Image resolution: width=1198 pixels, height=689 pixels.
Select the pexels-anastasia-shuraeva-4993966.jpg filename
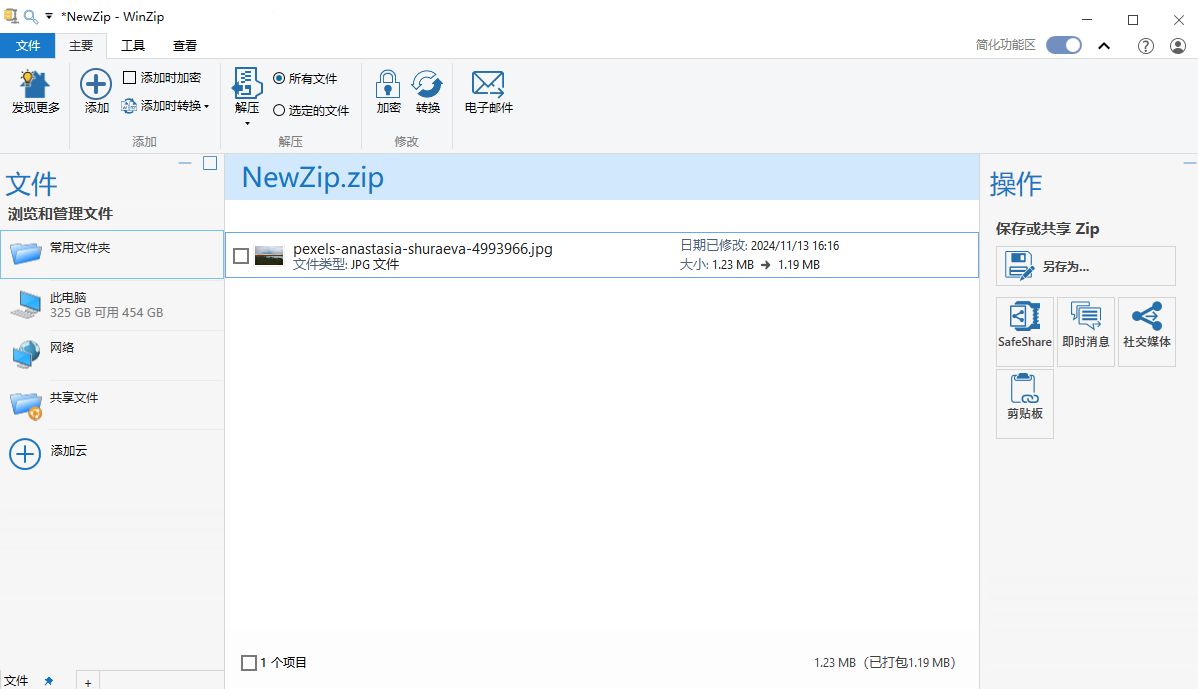[423, 248]
